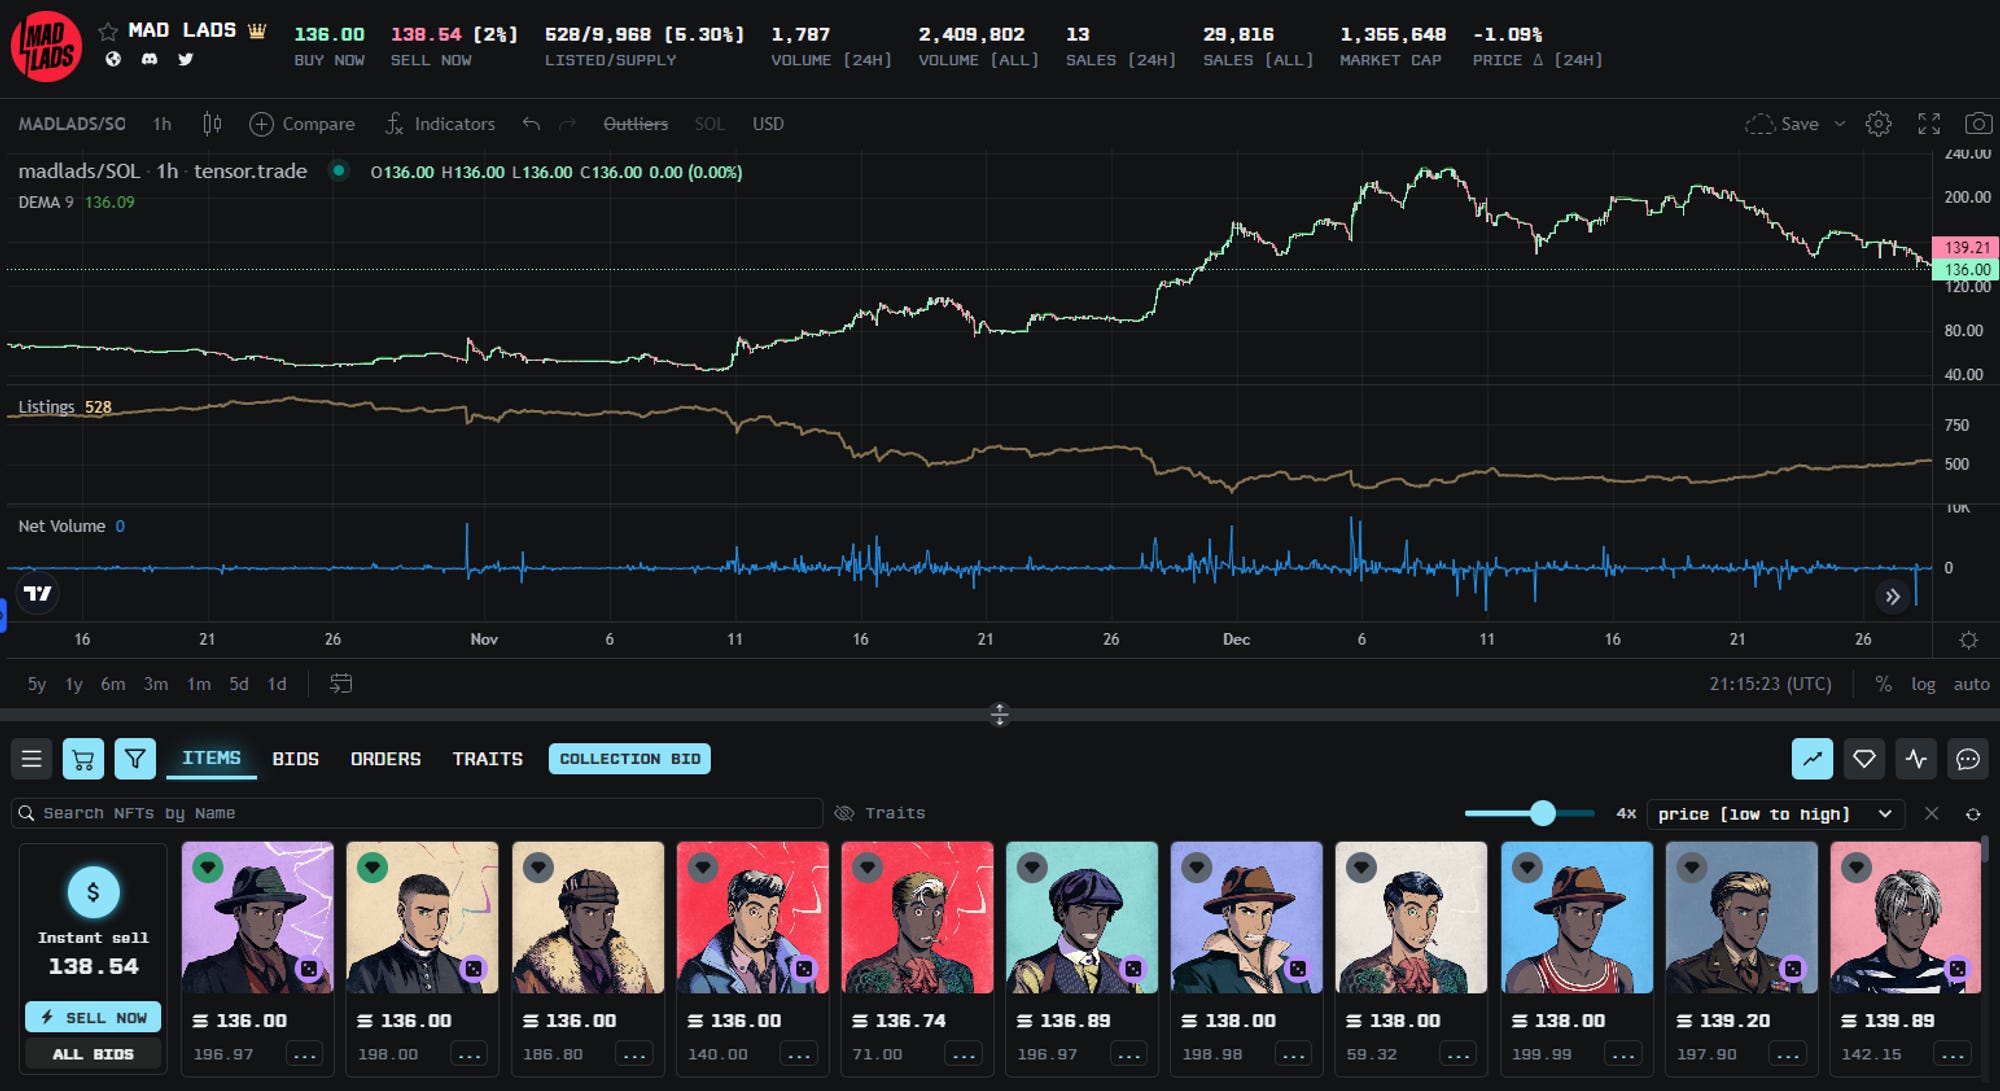Switch to the TRAITS tab
The width and height of the screenshot is (2000, 1091).
(x=487, y=759)
